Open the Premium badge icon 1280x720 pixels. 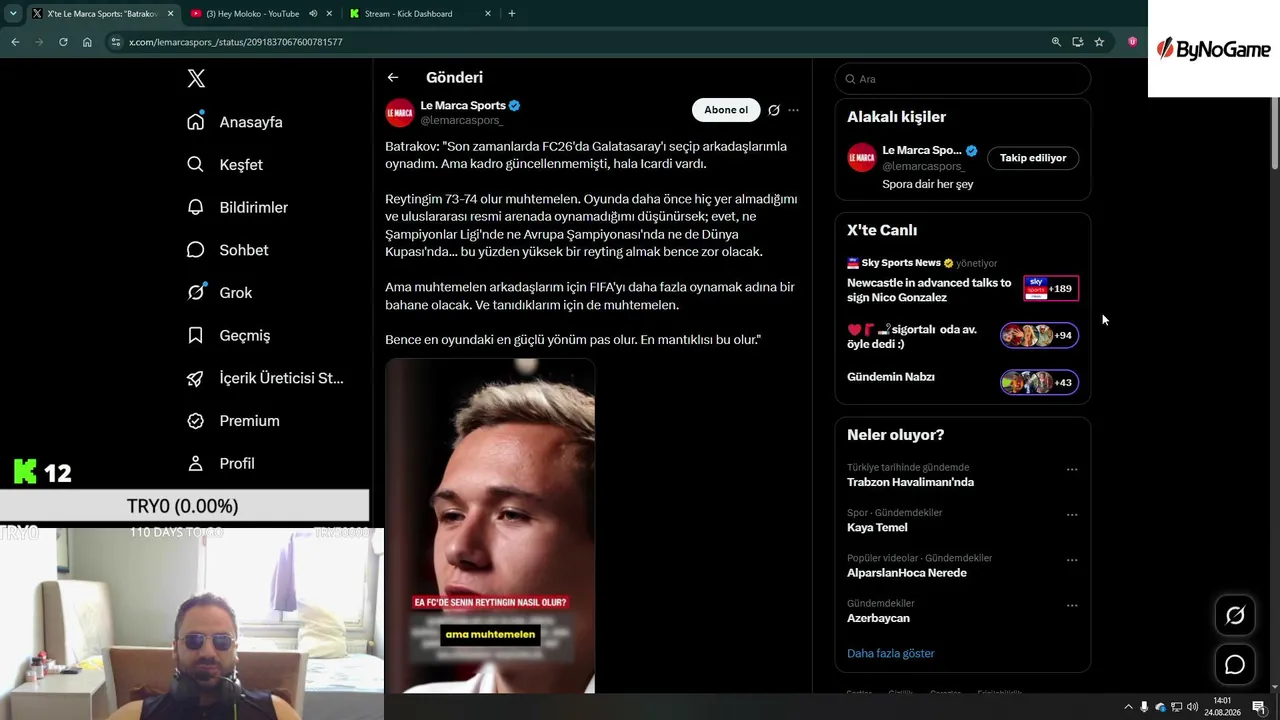pyautogui.click(x=196, y=421)
